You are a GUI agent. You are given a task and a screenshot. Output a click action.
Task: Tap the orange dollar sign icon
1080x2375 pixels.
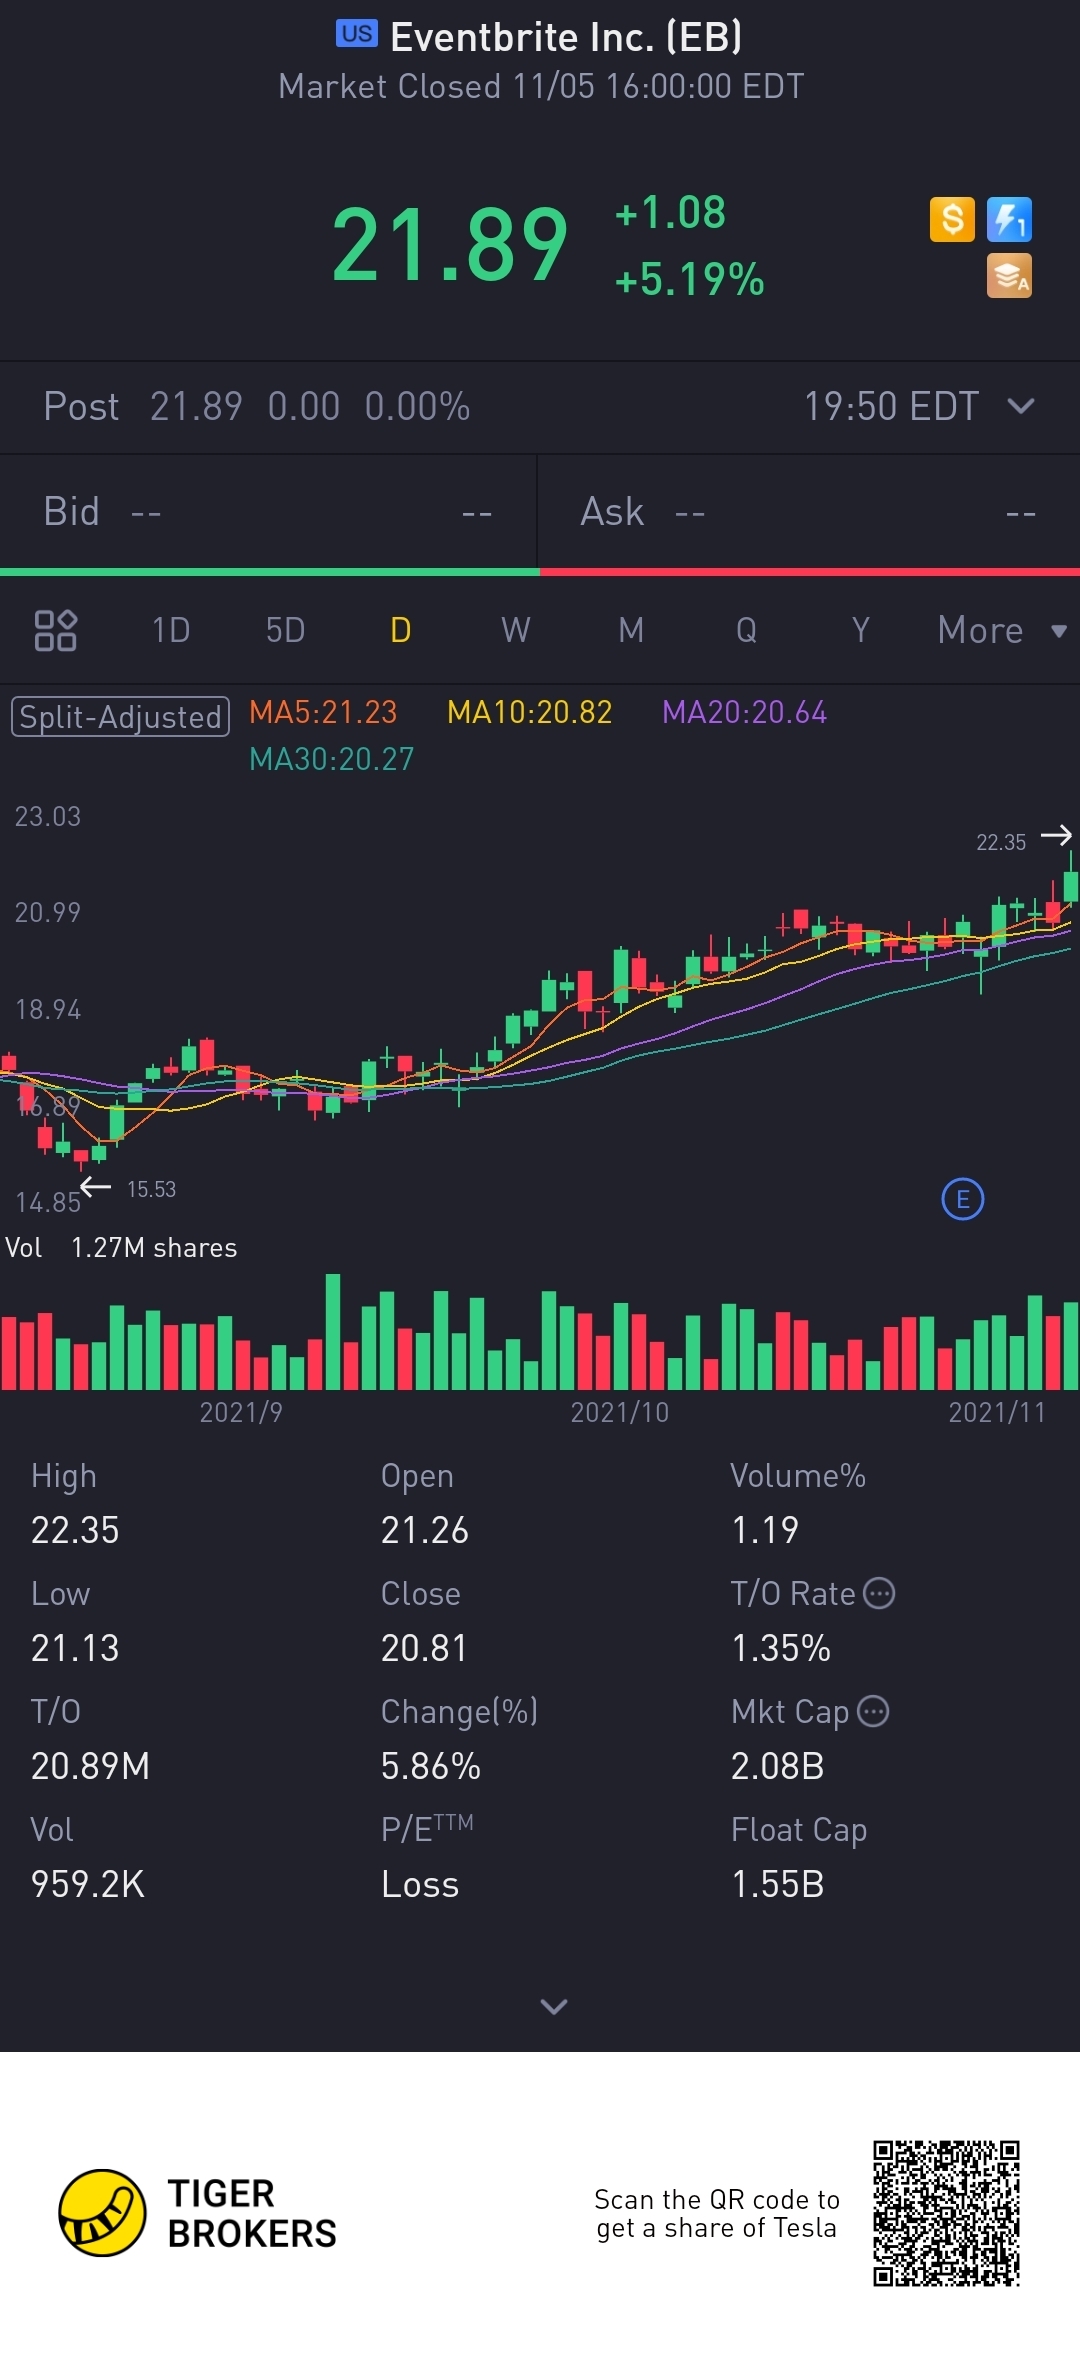(952, 219)
